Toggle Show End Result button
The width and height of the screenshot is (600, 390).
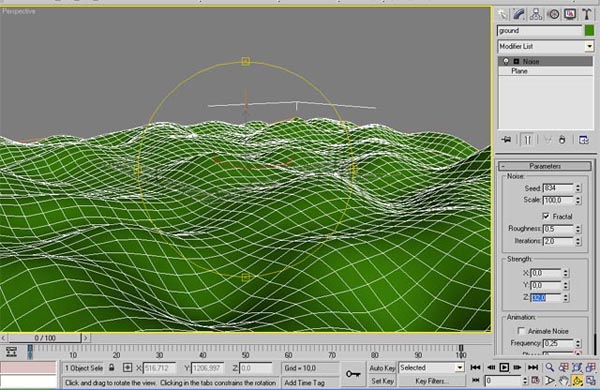point(528,140)
